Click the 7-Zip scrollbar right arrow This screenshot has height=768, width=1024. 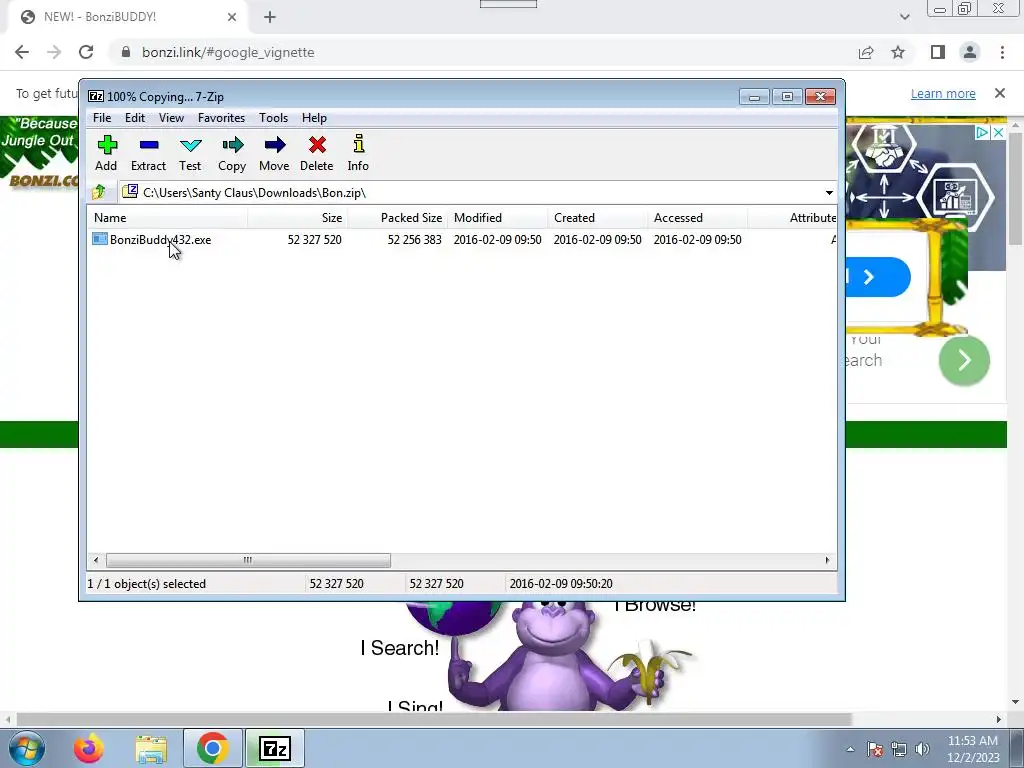tap(827, 560)
